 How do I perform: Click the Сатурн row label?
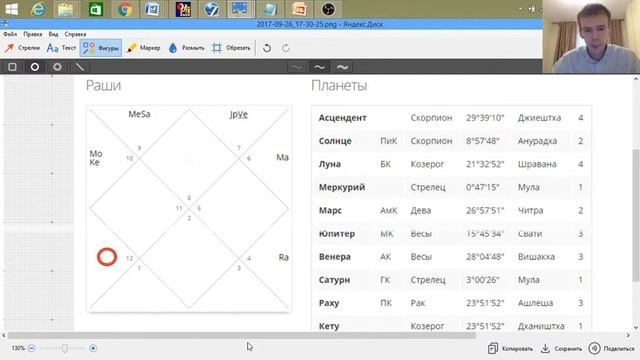(x=334, y=280)
